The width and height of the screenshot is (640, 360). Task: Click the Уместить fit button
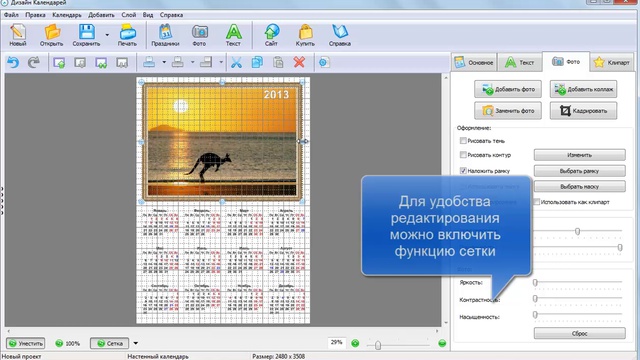tap(25, 343)
